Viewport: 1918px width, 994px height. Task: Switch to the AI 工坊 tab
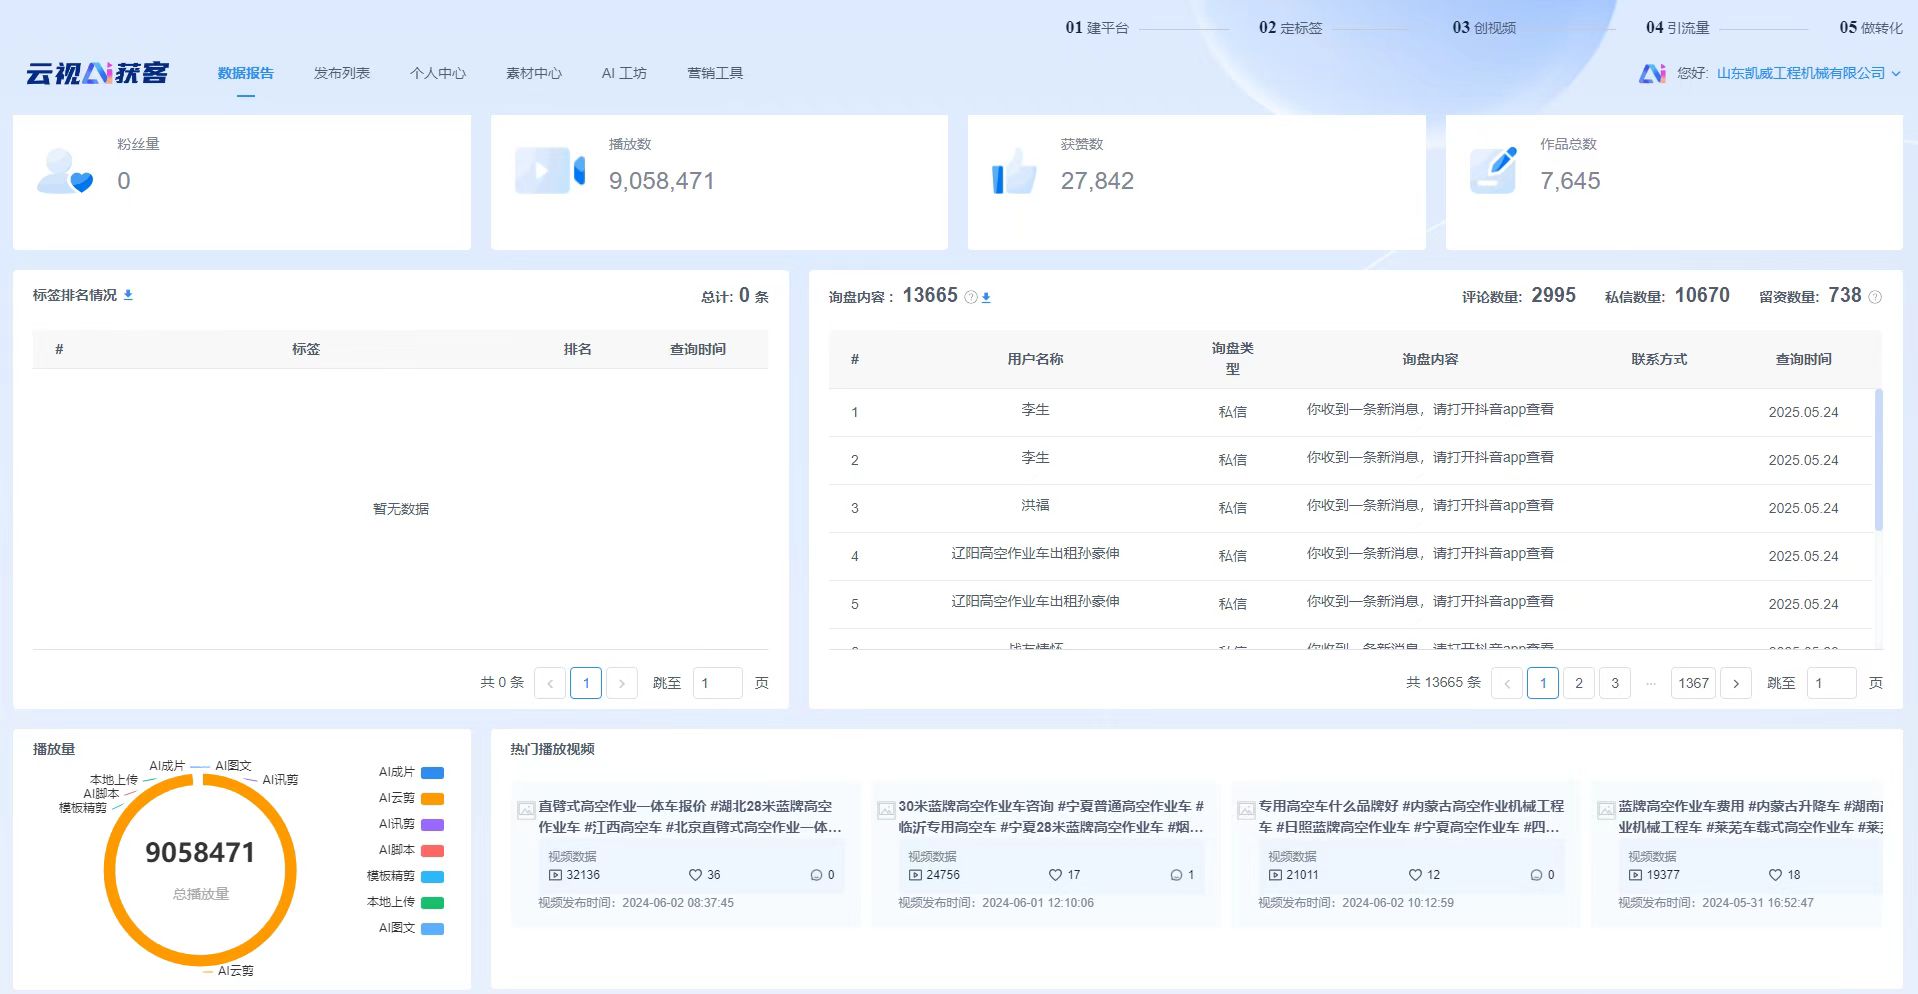(x=624, y=73)
